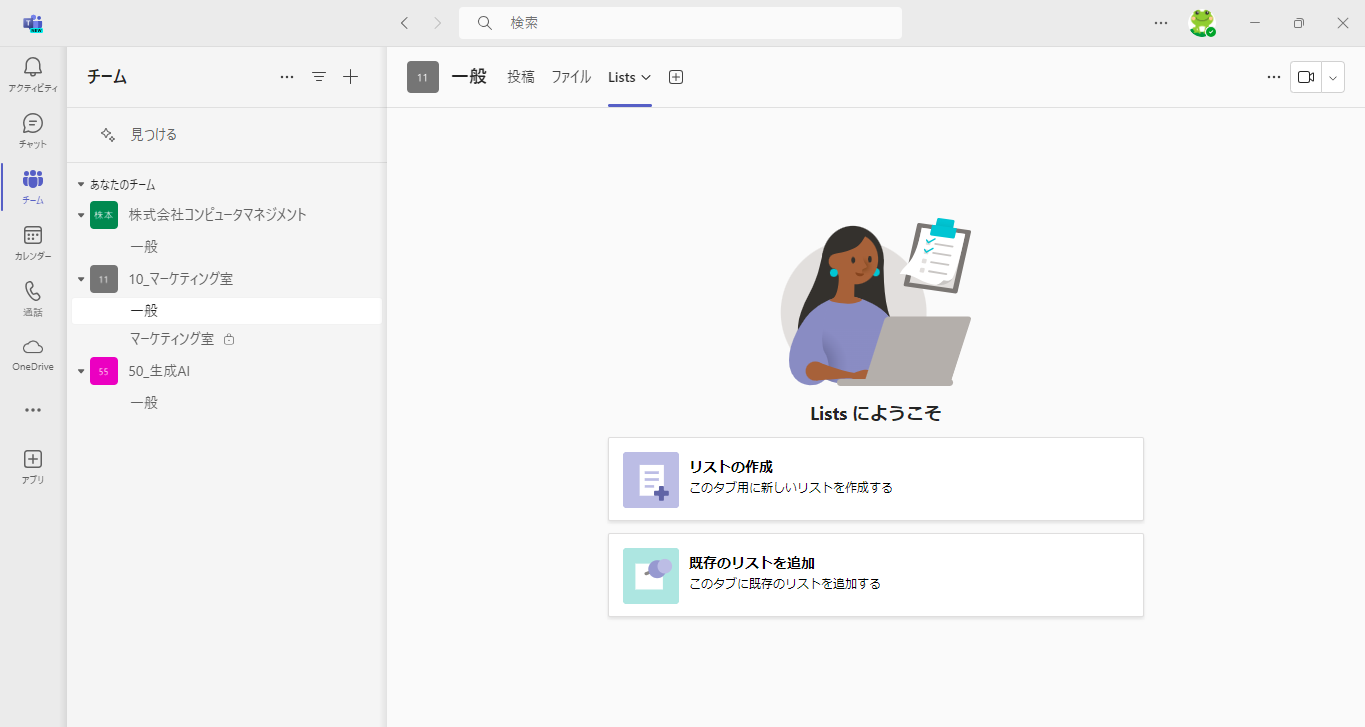
Task: Click the plus icon to create or join a team
Action: point(350,77)
